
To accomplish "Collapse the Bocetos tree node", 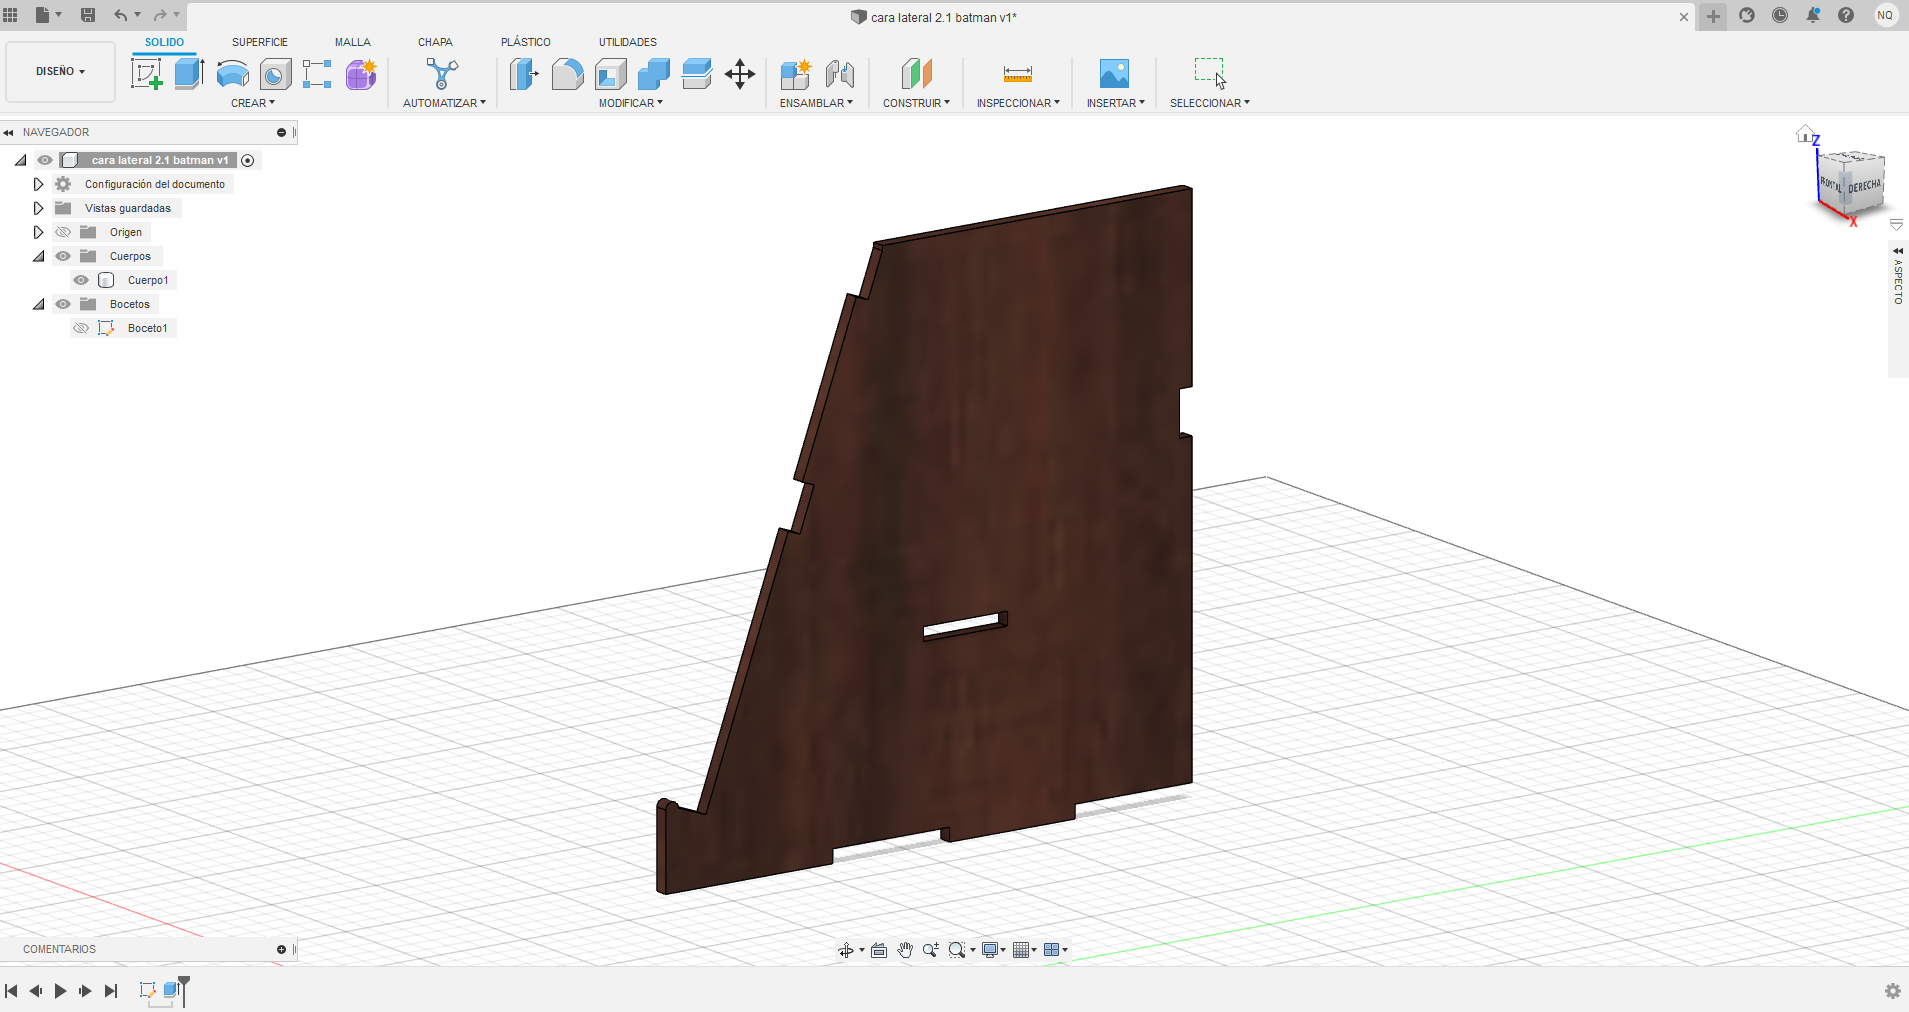I will [38, 304].
